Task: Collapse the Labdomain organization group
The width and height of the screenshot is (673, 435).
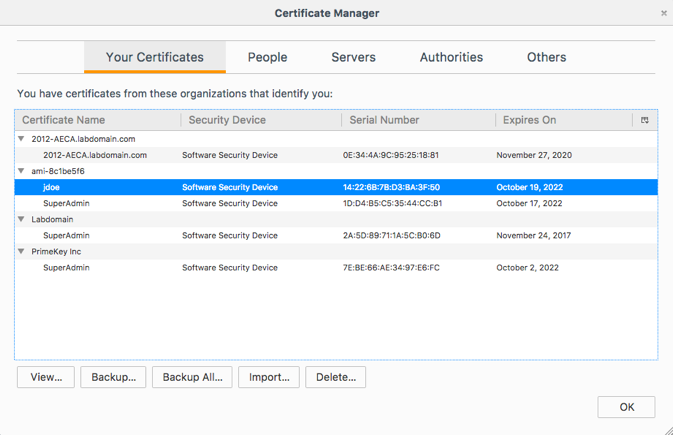Action: (x=22, y=219)
